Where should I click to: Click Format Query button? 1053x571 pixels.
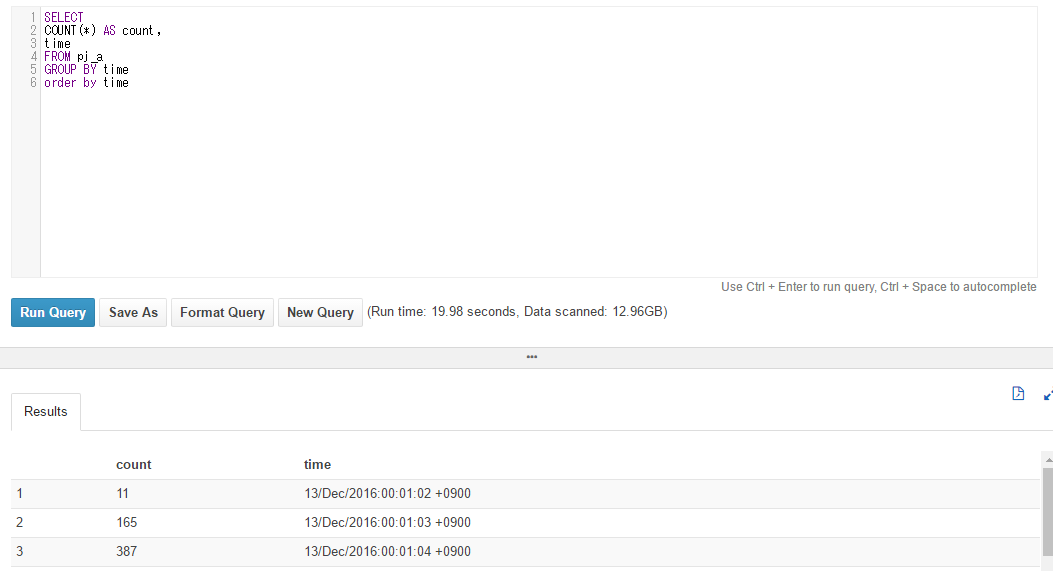tap(222, 312)
